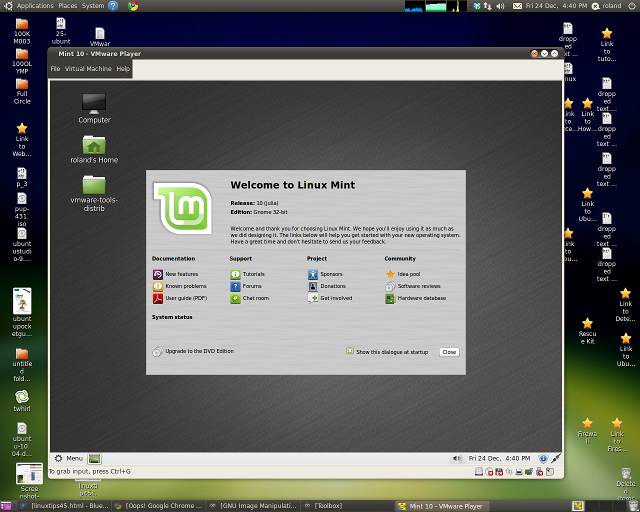Open the twhirl desktop icon

click(22, 401)
